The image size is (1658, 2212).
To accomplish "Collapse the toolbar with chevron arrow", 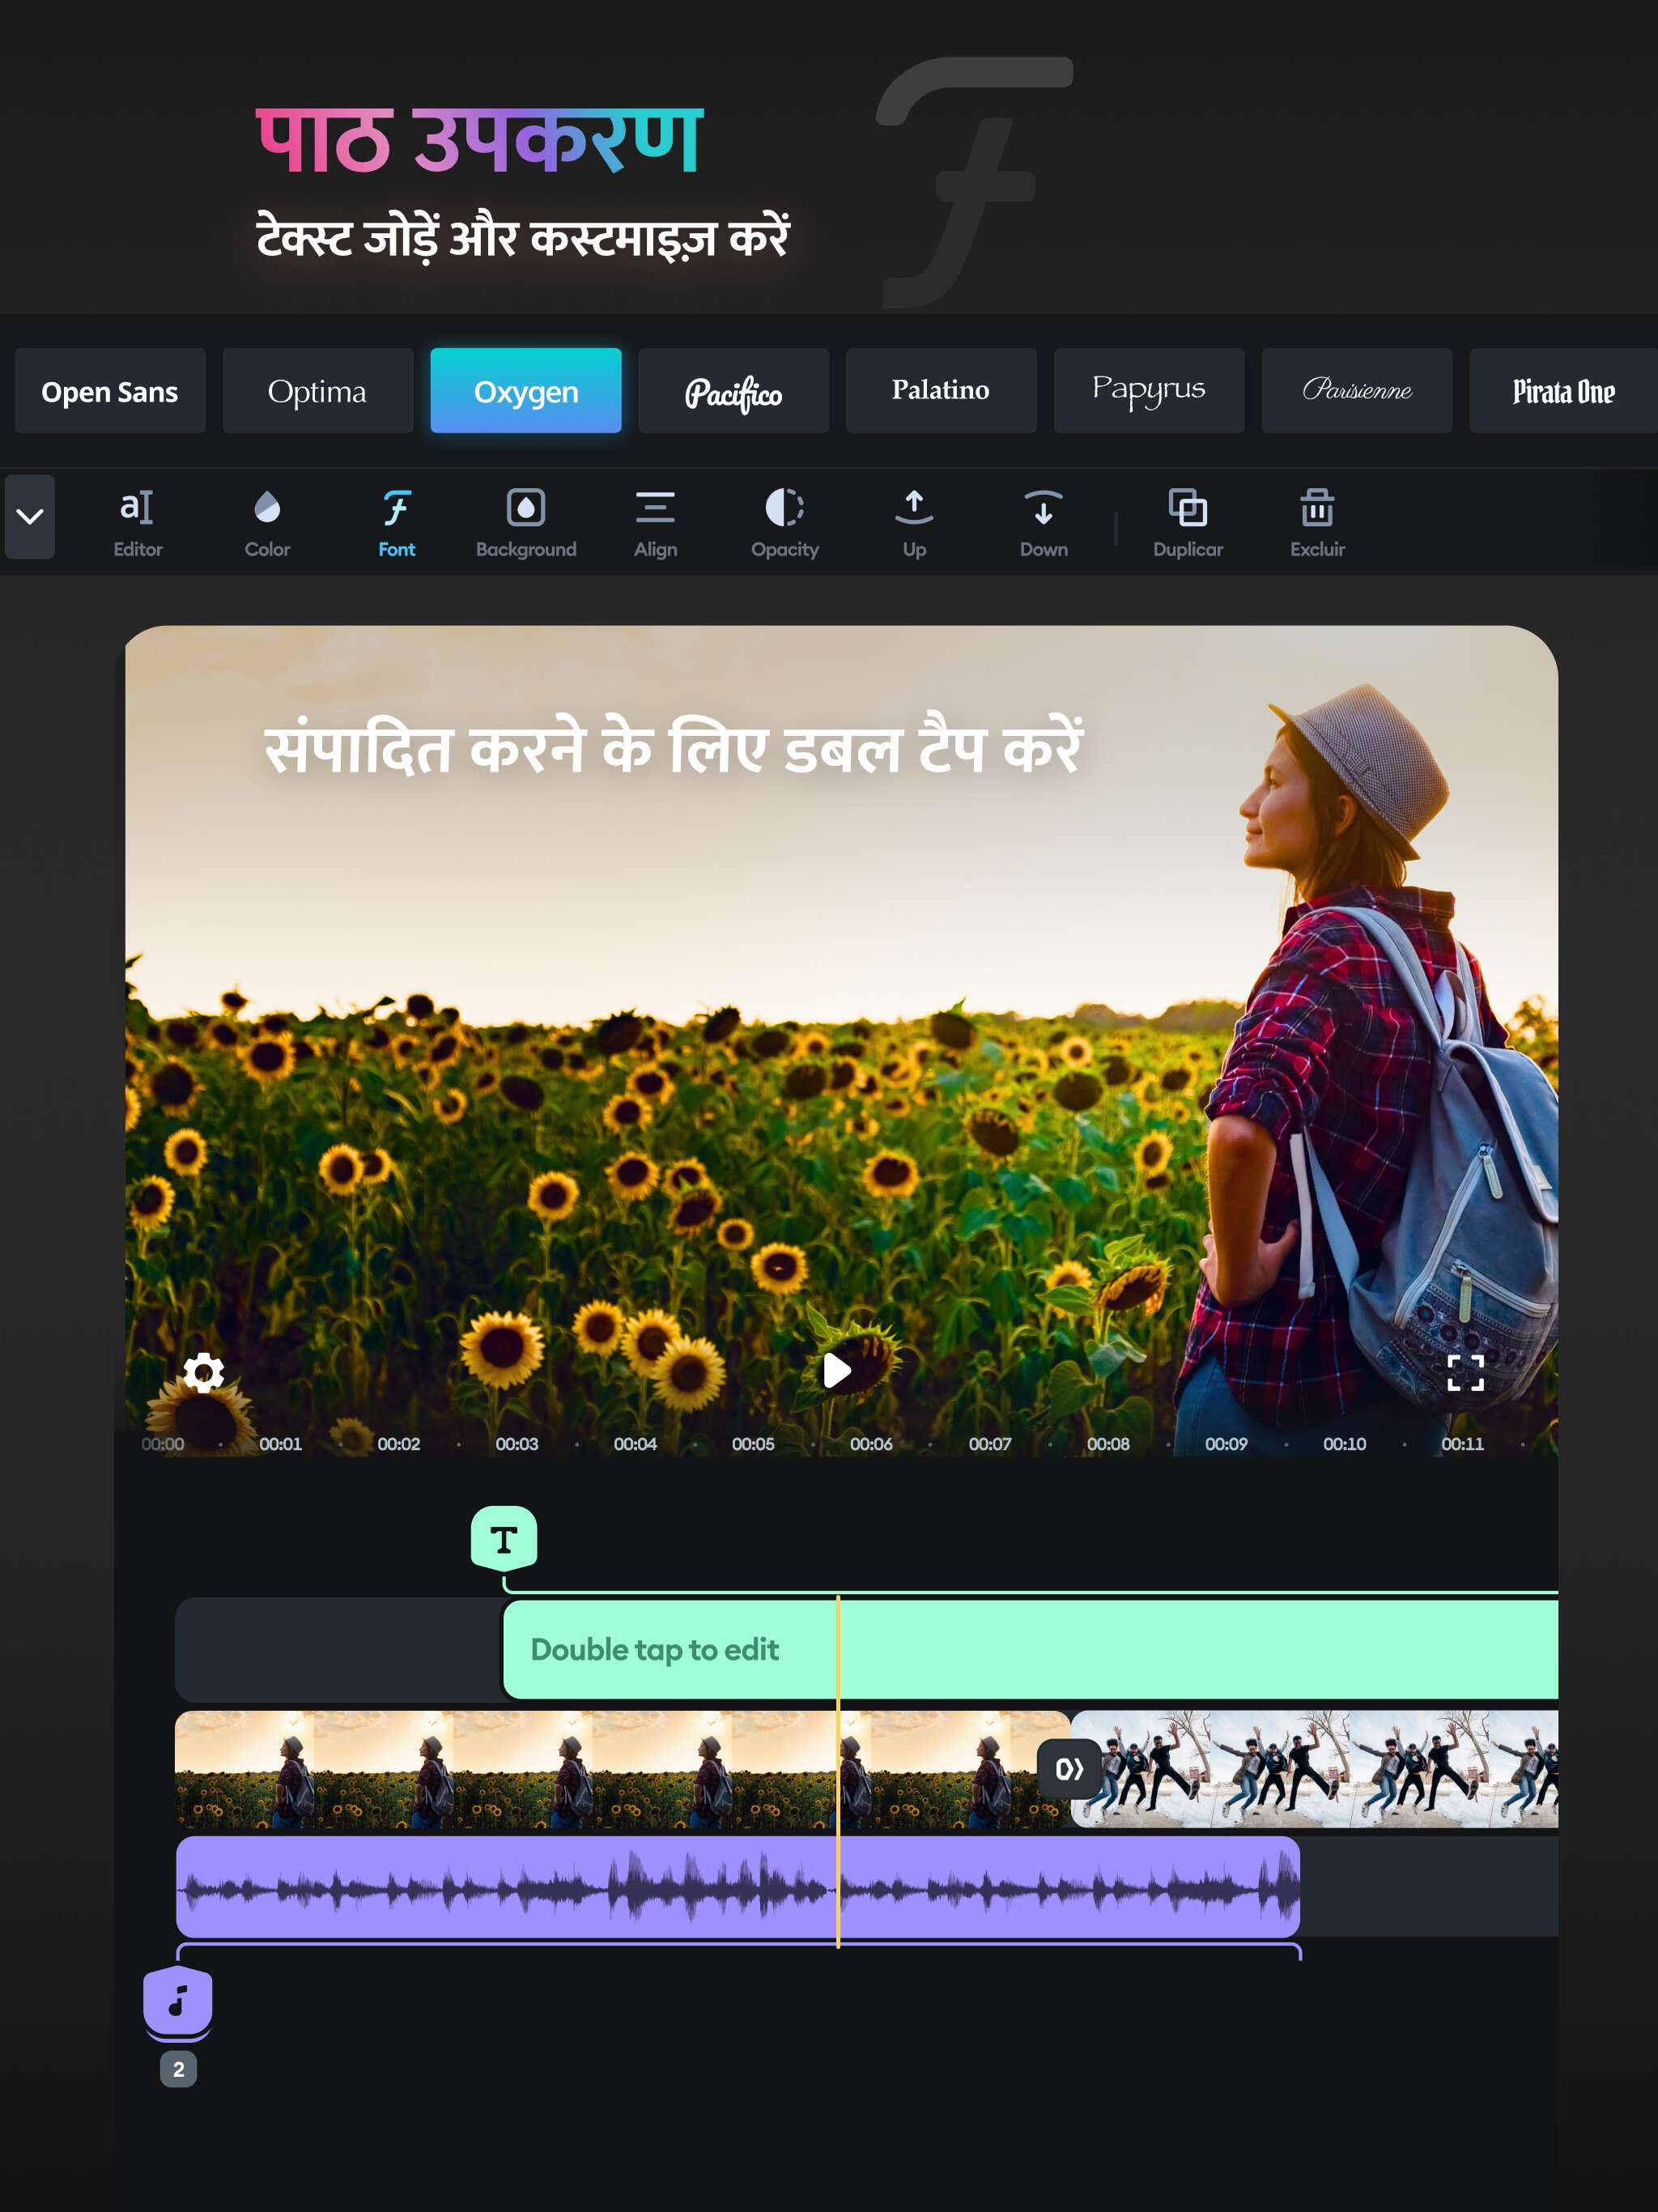I will point(30,516).
